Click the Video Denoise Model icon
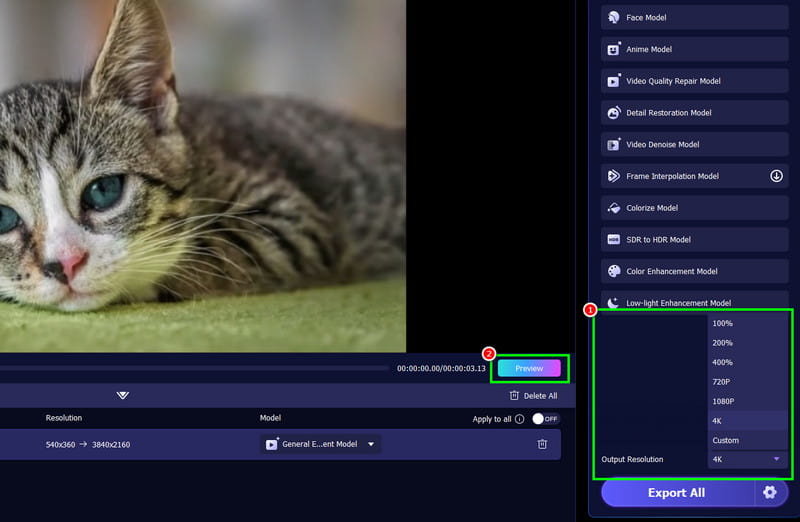This screenshot has width=800, height=522. point(613,144)
